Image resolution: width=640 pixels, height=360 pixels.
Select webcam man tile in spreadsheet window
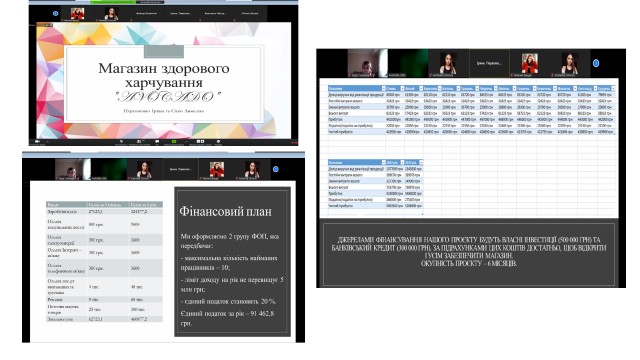(367, 63)
